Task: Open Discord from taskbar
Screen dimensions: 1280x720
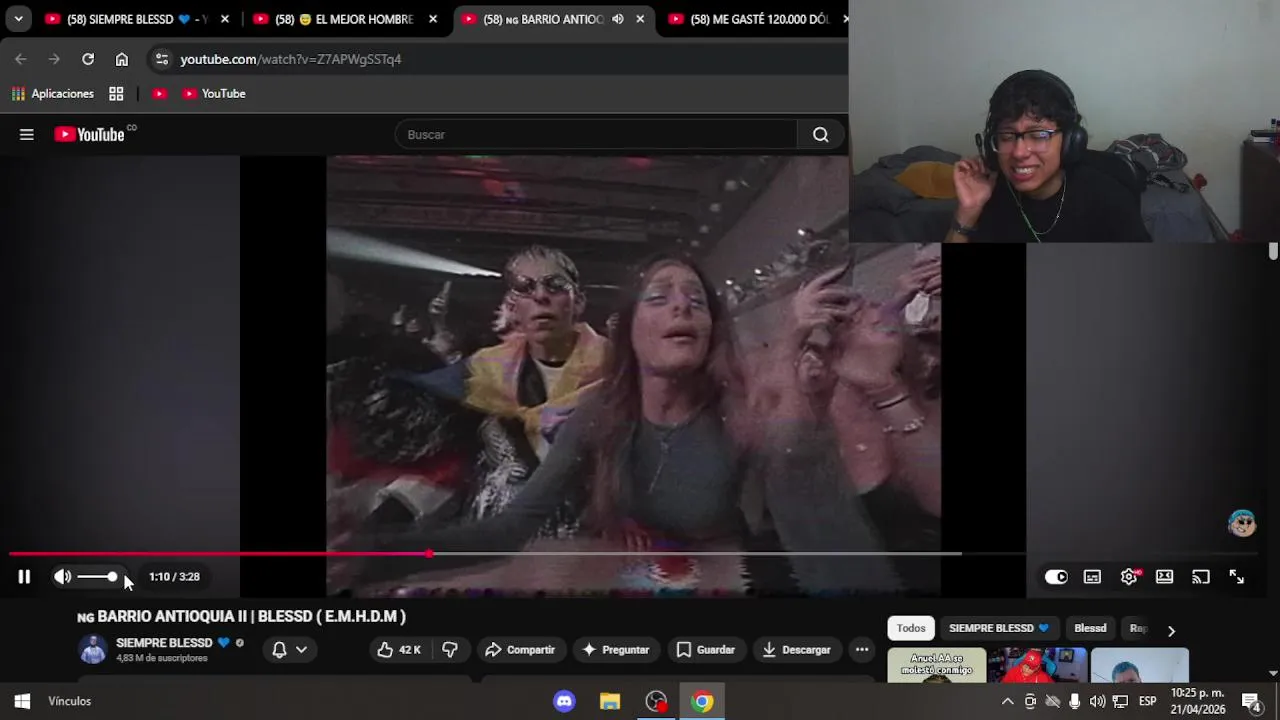Action: [x=564, y=701]
